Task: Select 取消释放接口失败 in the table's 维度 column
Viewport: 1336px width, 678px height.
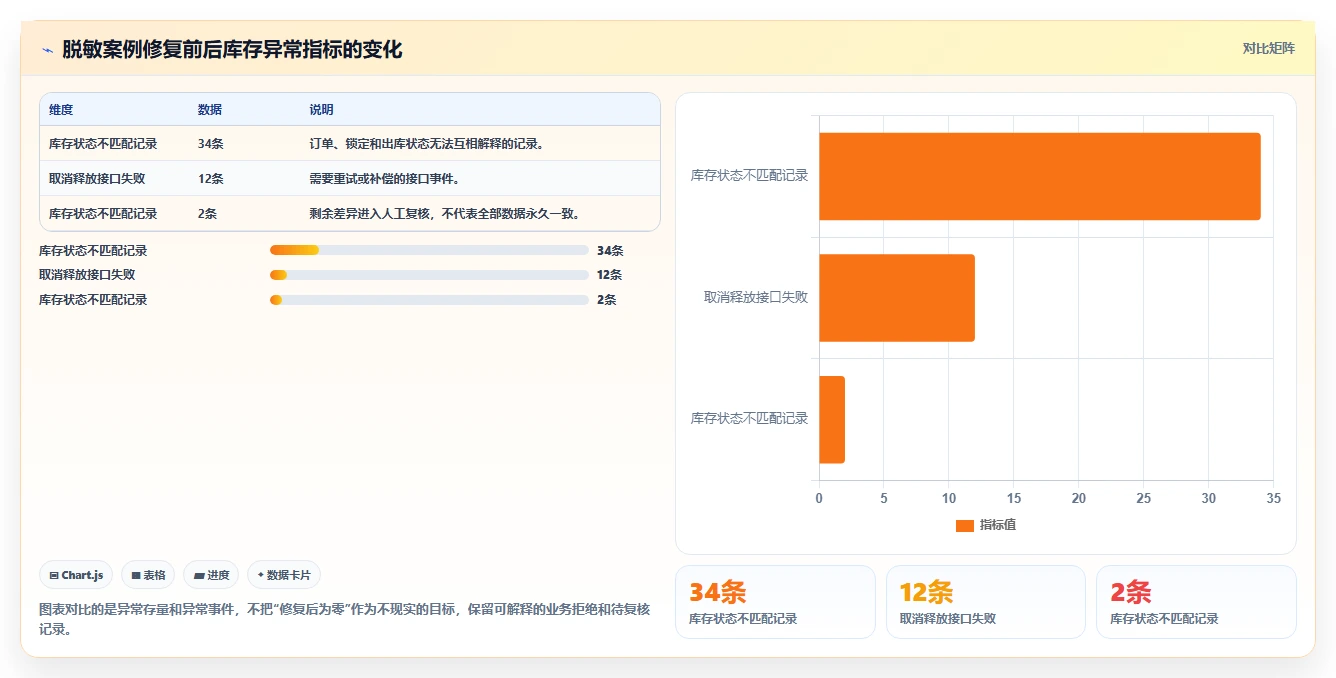Action: 97,179
